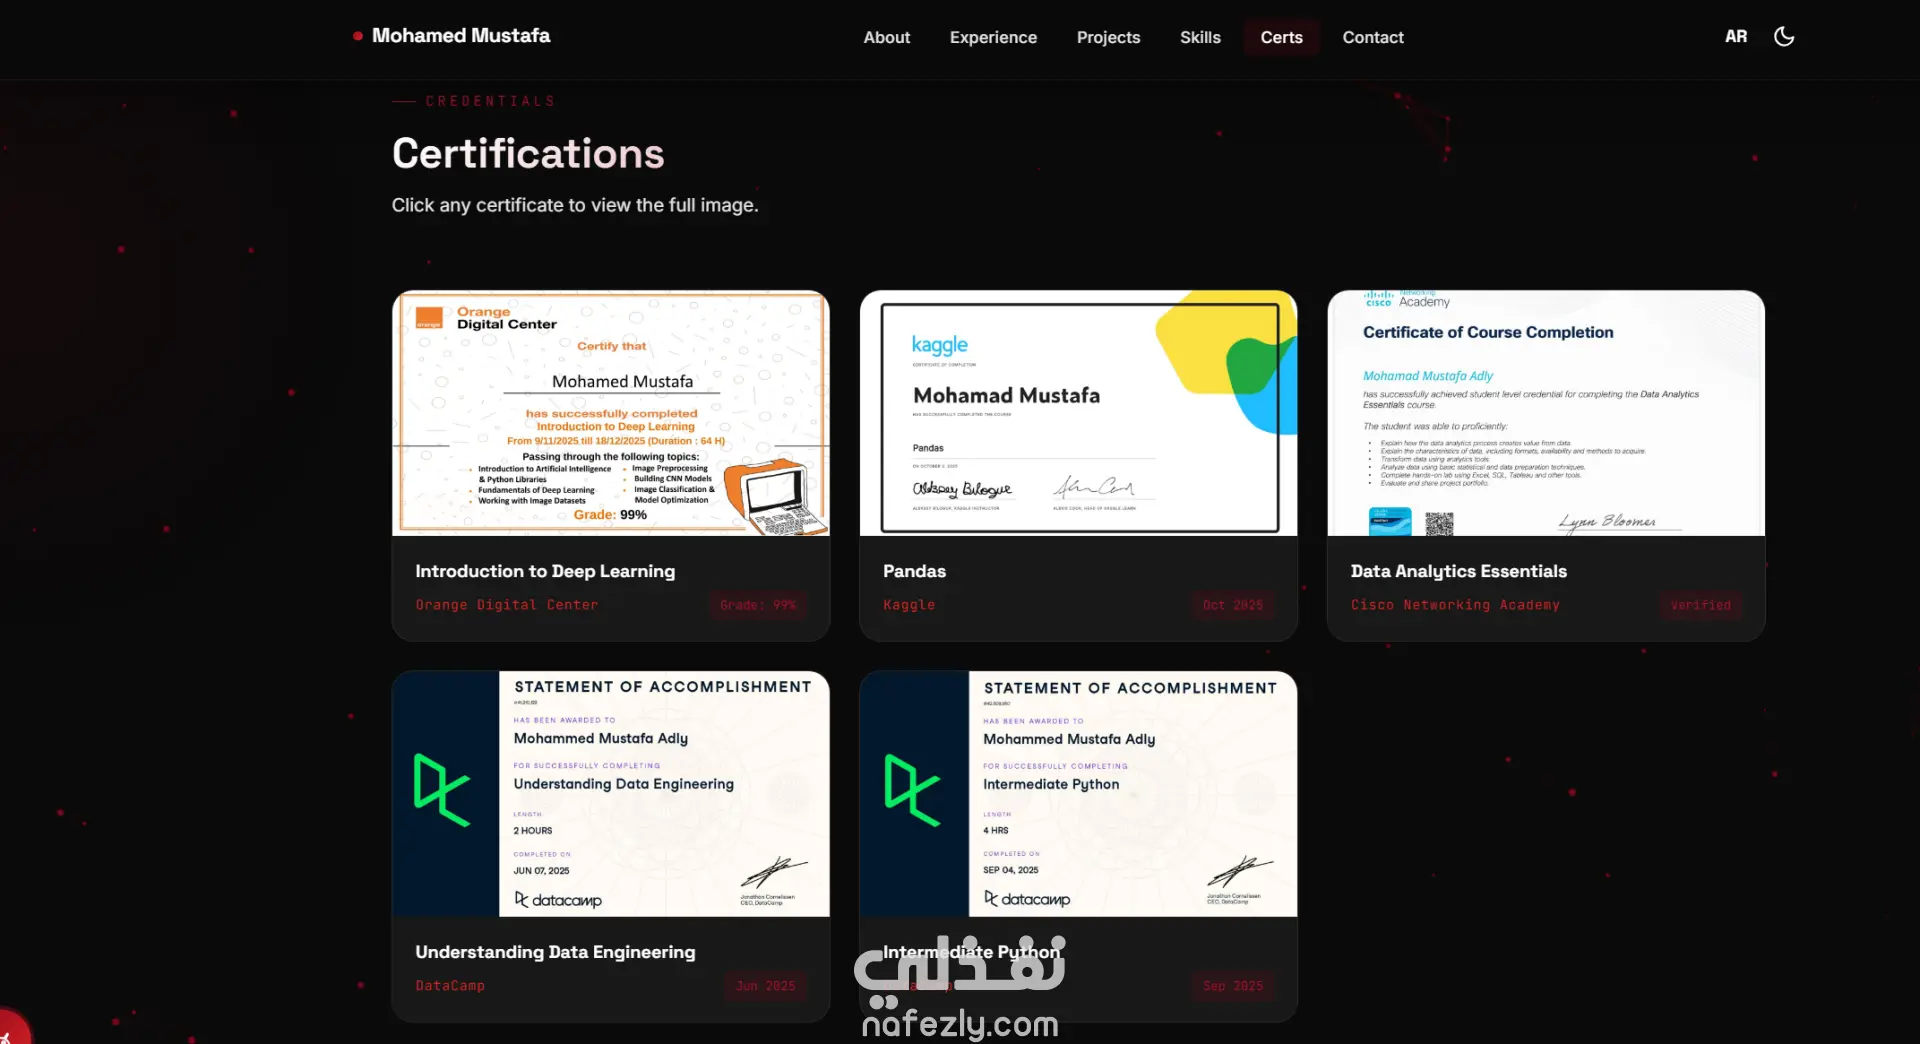
Task: Click the "Grade: 99%" badge
Action: (x=758, y=605)
